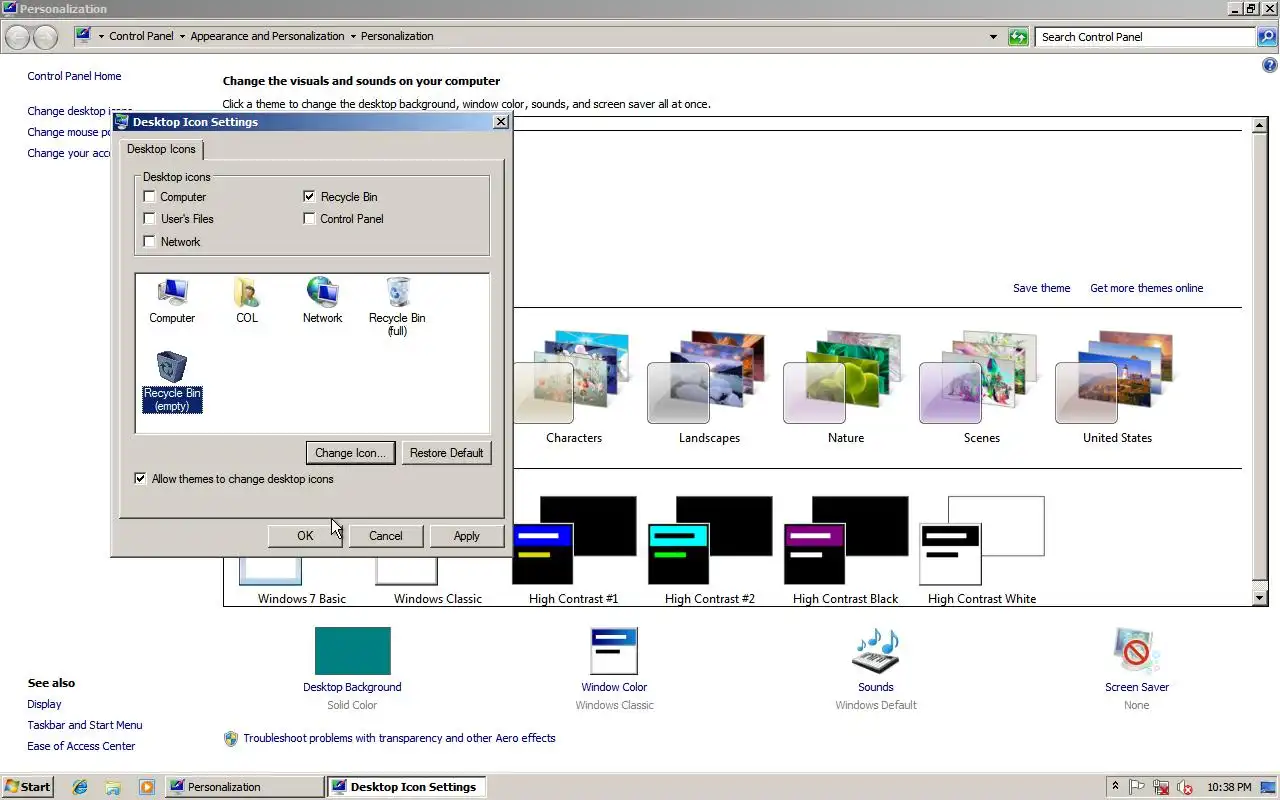The width and height of the screenshot is (1280, 800).
Task: Expand the Appearance and Personalization breadcrumb arrow
Action: [353, 37]
